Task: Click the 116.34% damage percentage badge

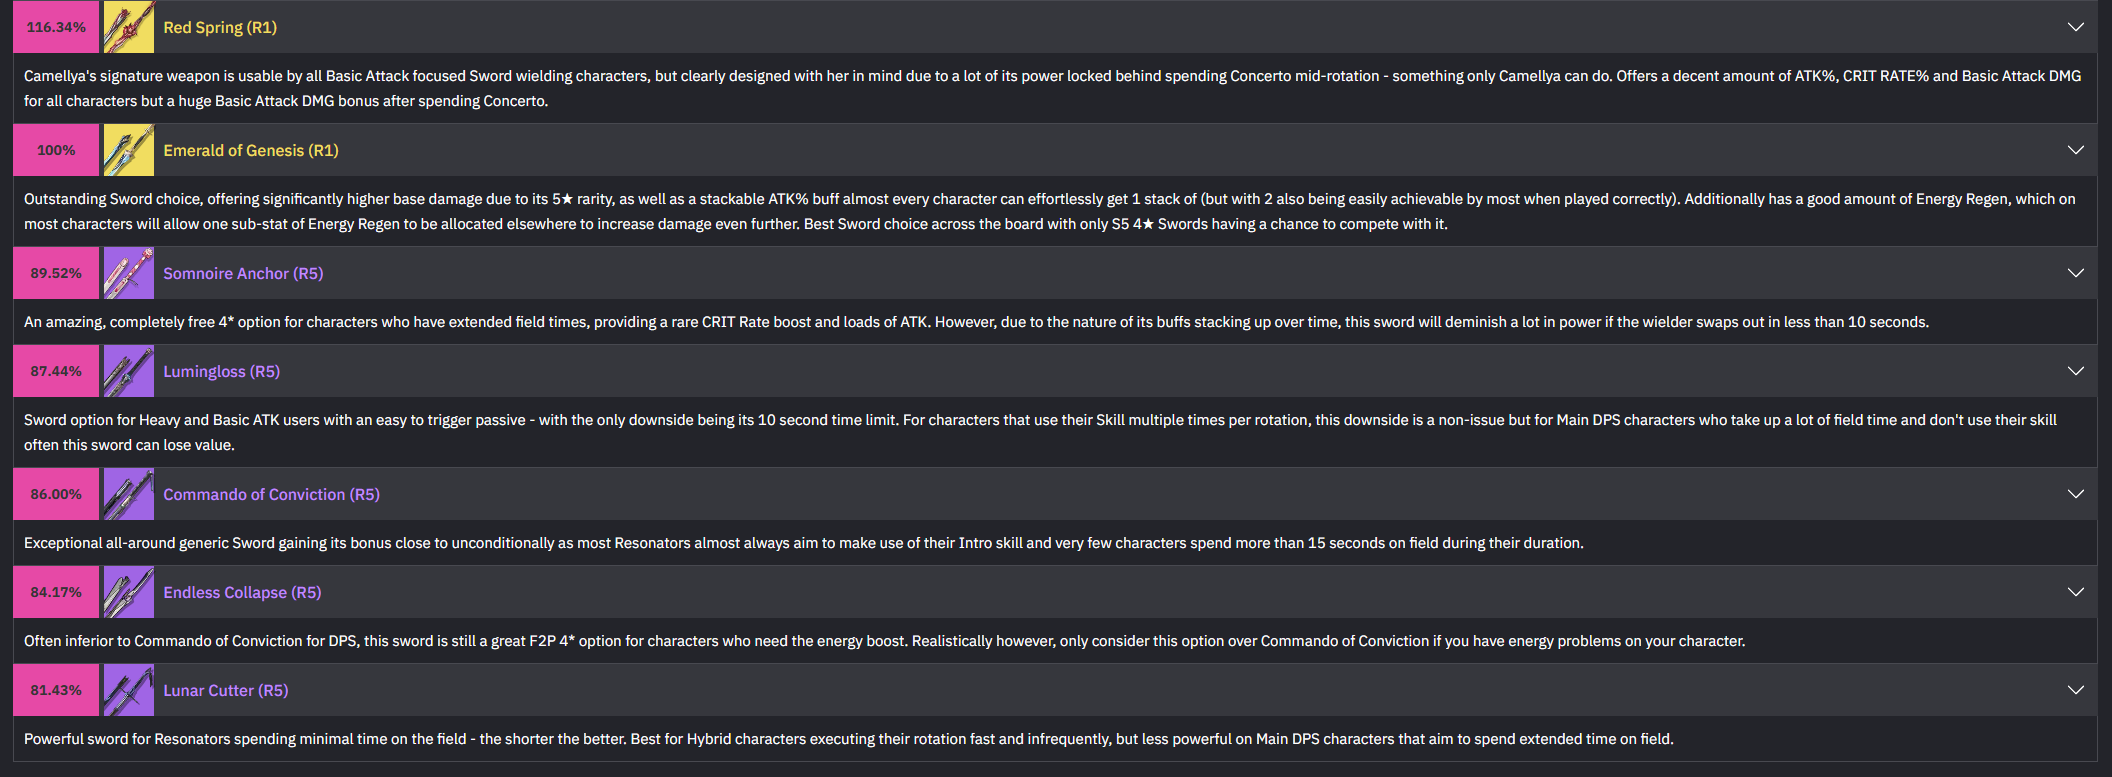Action: (x=56, y=27)
